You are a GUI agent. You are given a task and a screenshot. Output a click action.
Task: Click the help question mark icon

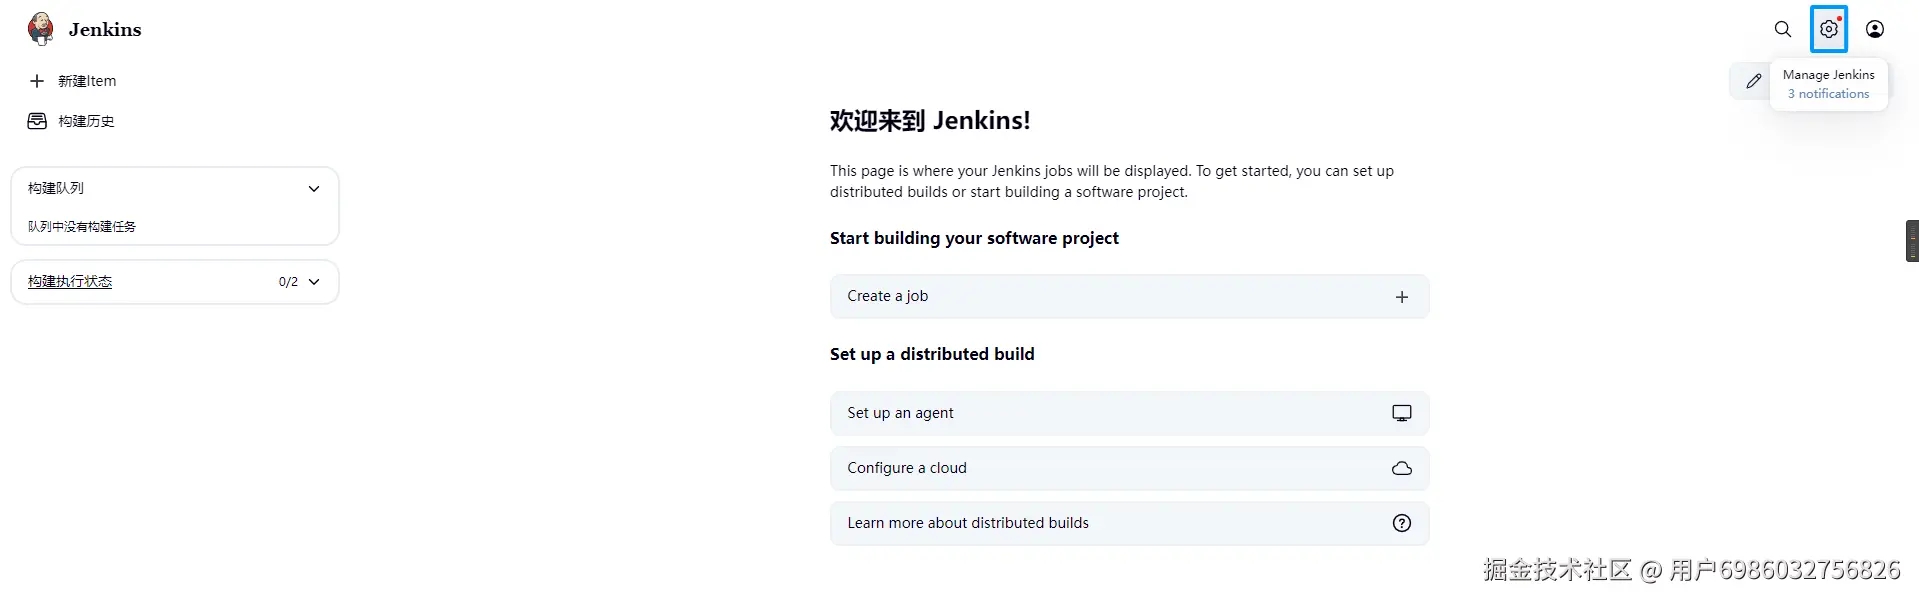pos(1402,523)
